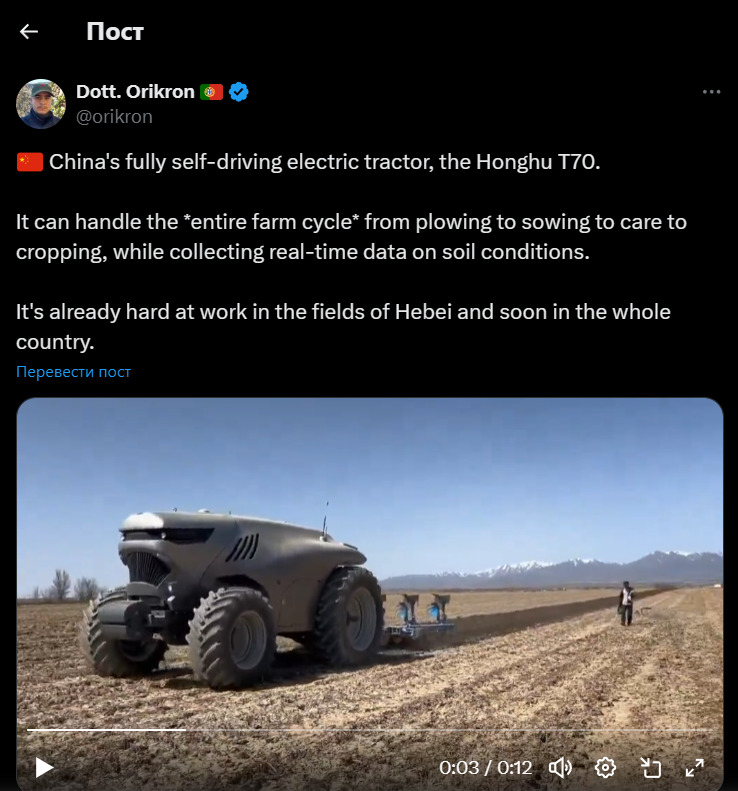
Task: Mute the video via speaker icon
Action: 560,768
